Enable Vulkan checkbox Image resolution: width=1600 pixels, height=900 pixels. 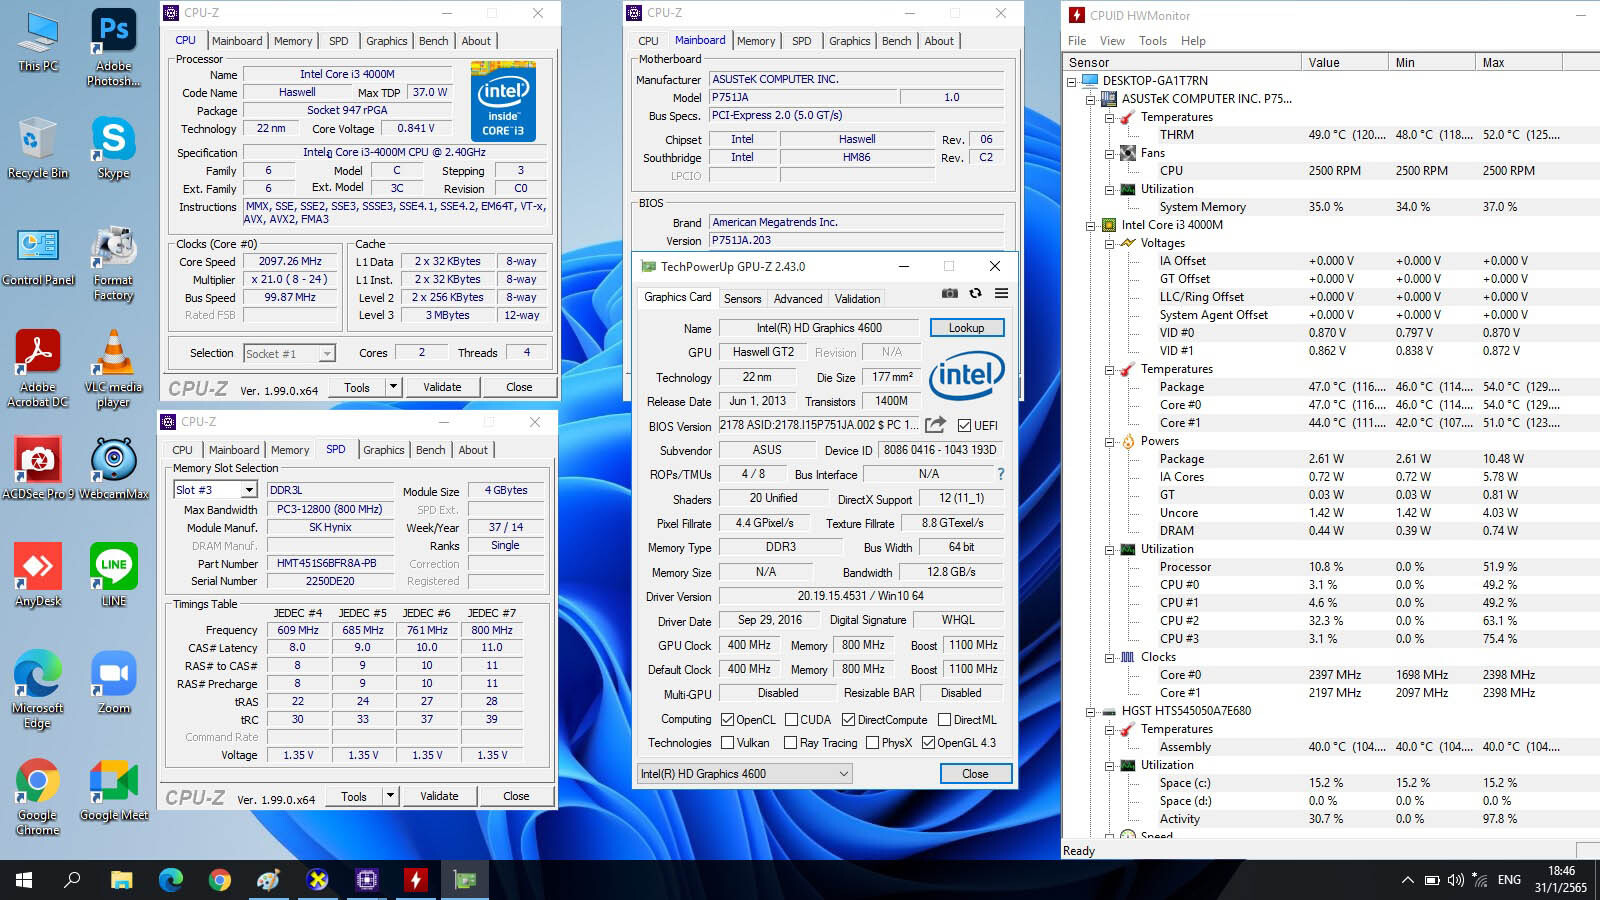pos(728,743)
